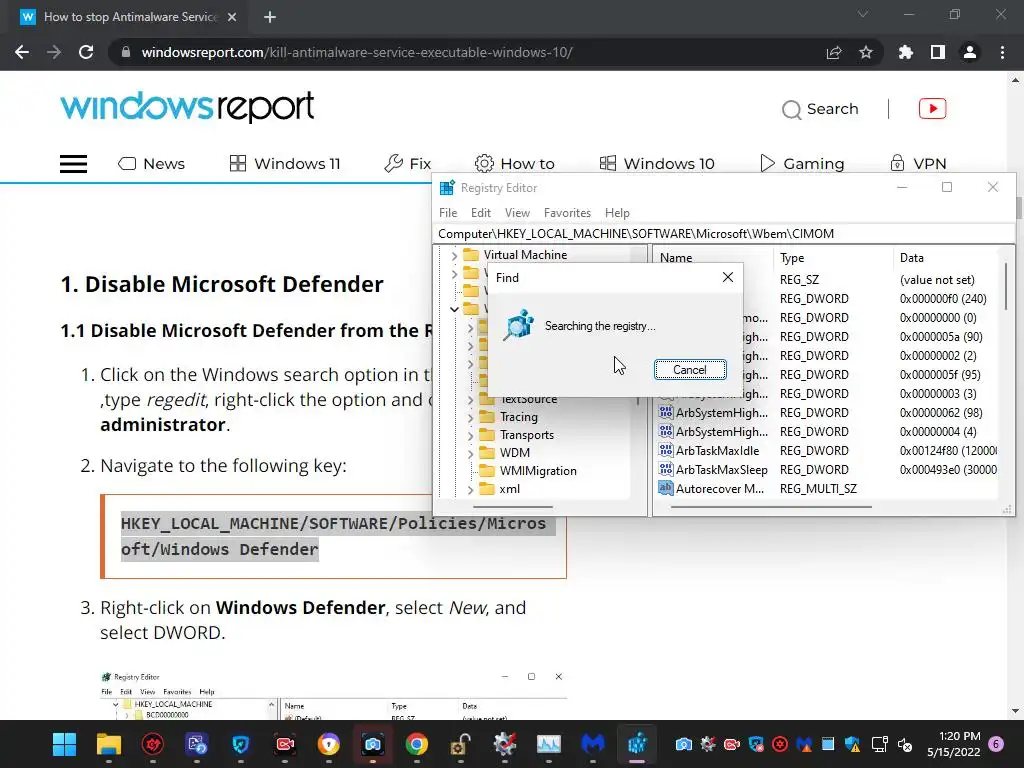Open the notification count badge
1024x768 pixels.
point(996,744)
